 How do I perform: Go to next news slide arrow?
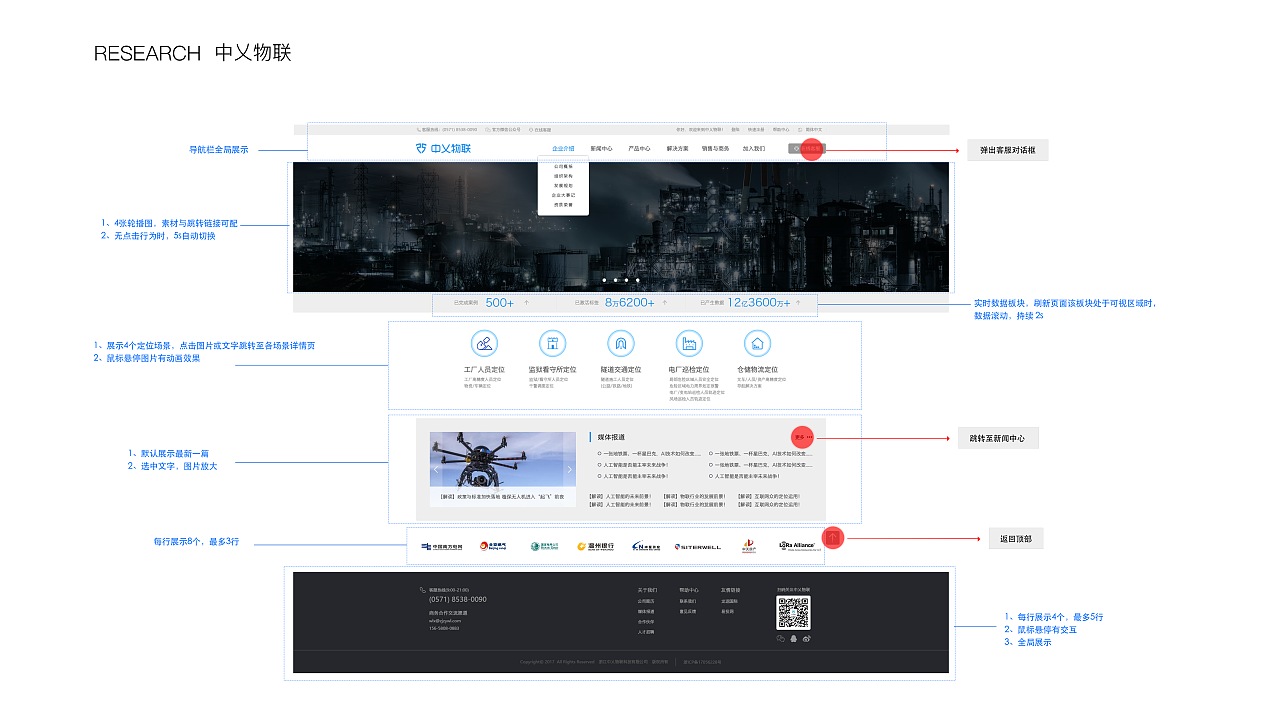click(570, 469)
